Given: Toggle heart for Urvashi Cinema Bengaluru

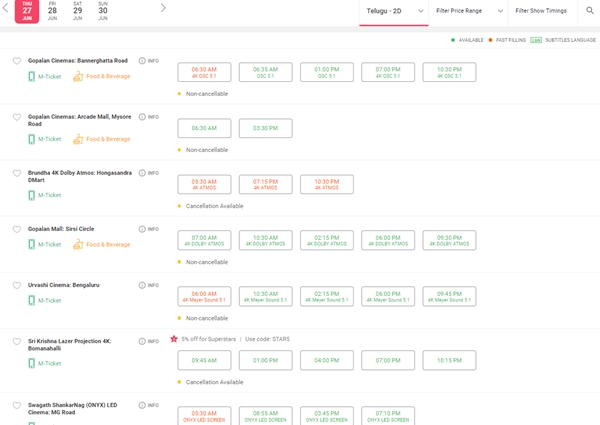Looking at the screenshot, I should pyautogui.click(x=17, y=285).
